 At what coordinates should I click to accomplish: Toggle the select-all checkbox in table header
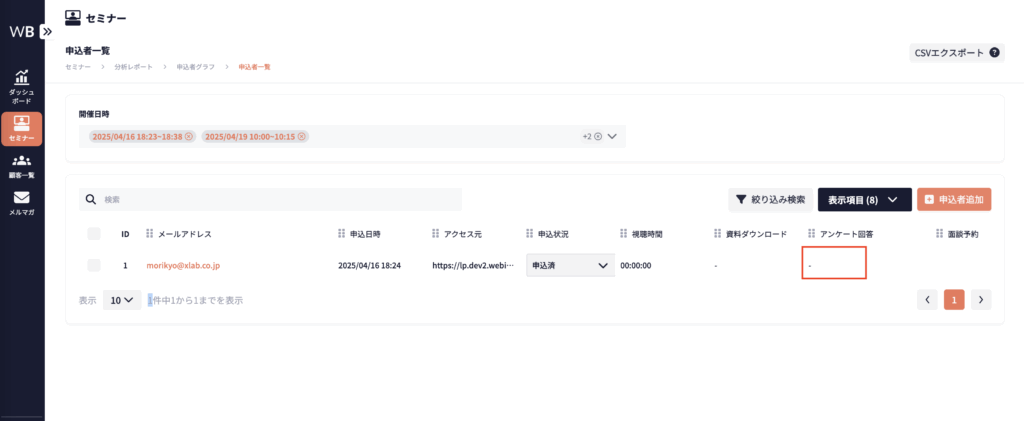[94, 234]
